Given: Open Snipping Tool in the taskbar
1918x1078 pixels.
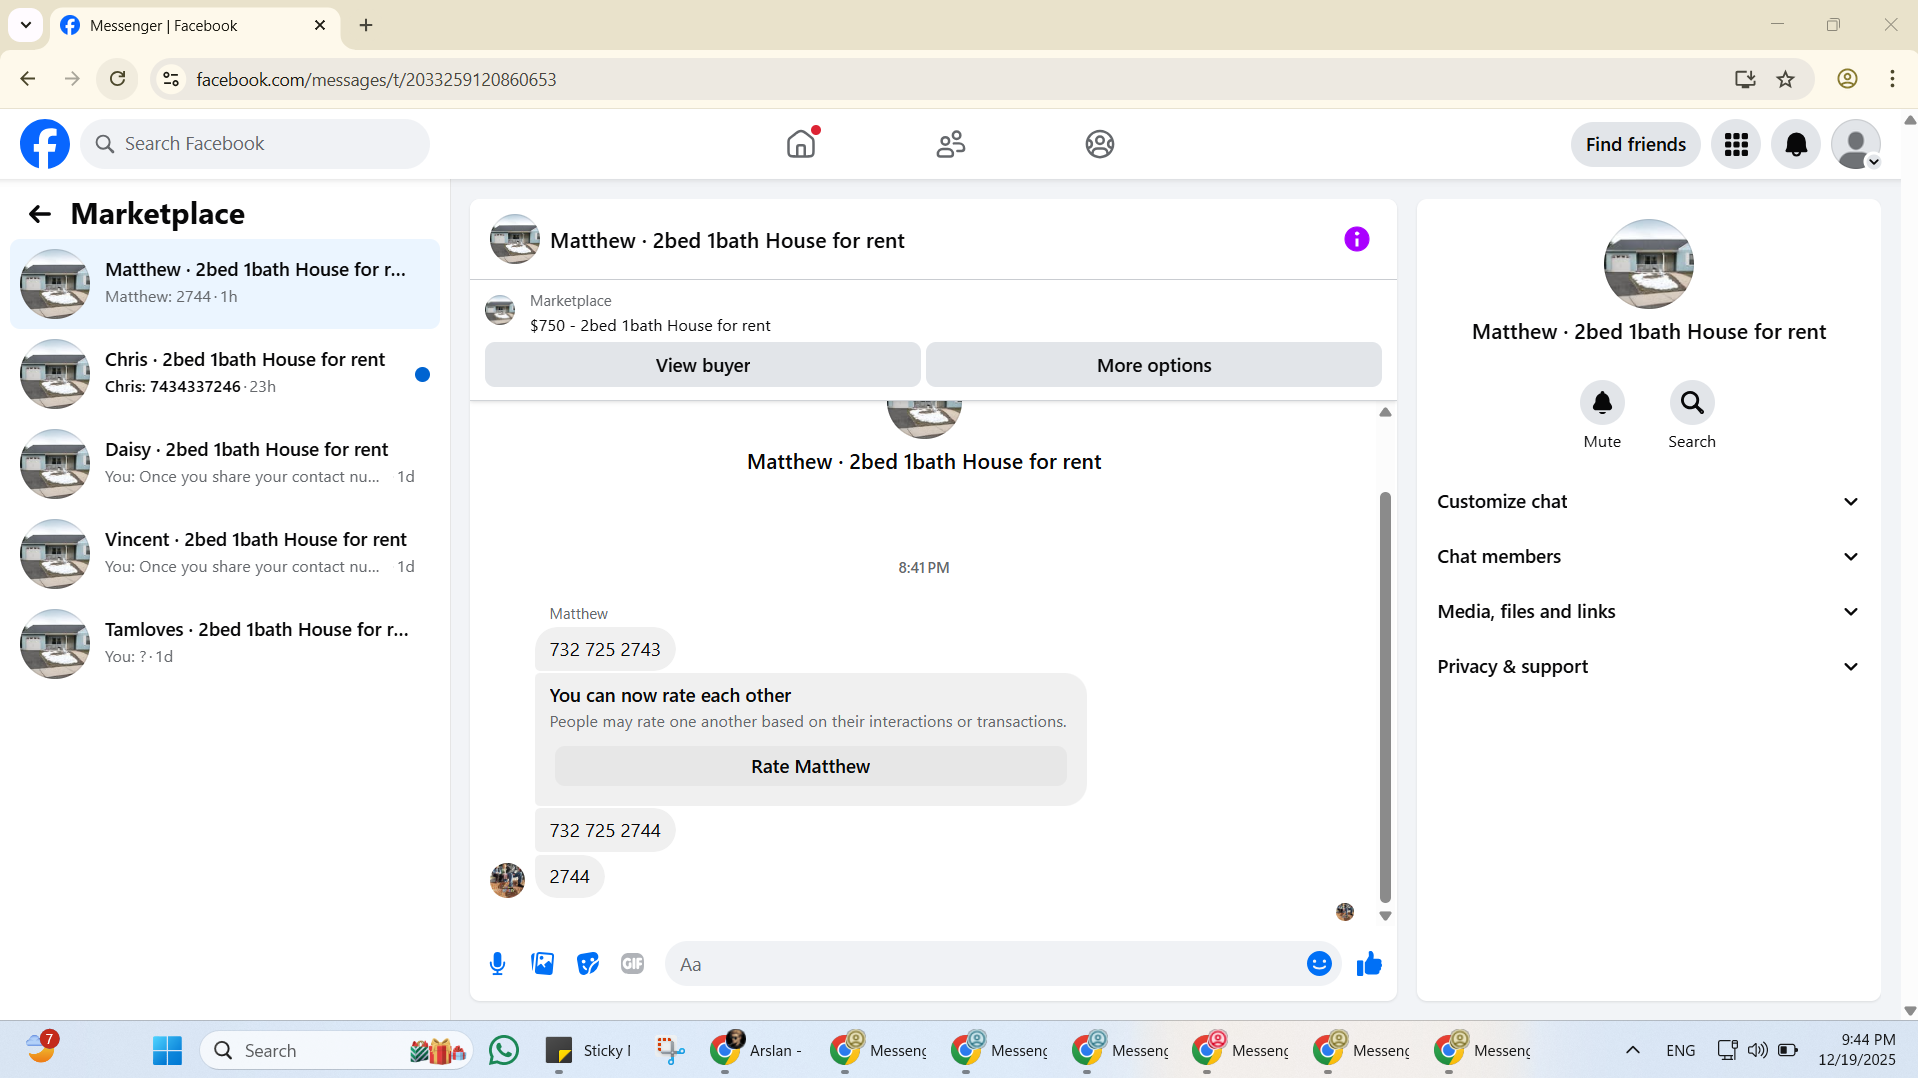Looking at the screenshot, I should pos(670,1050).
